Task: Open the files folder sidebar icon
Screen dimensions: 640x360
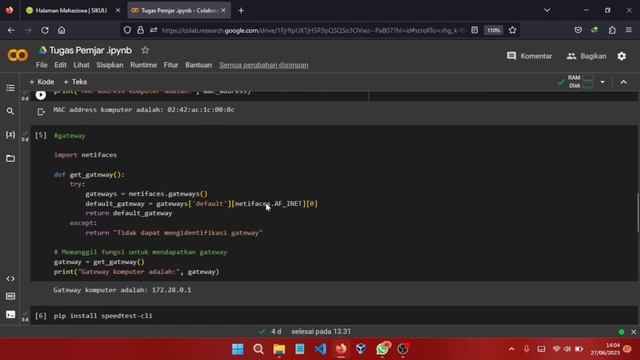Action: pos(10,158)
